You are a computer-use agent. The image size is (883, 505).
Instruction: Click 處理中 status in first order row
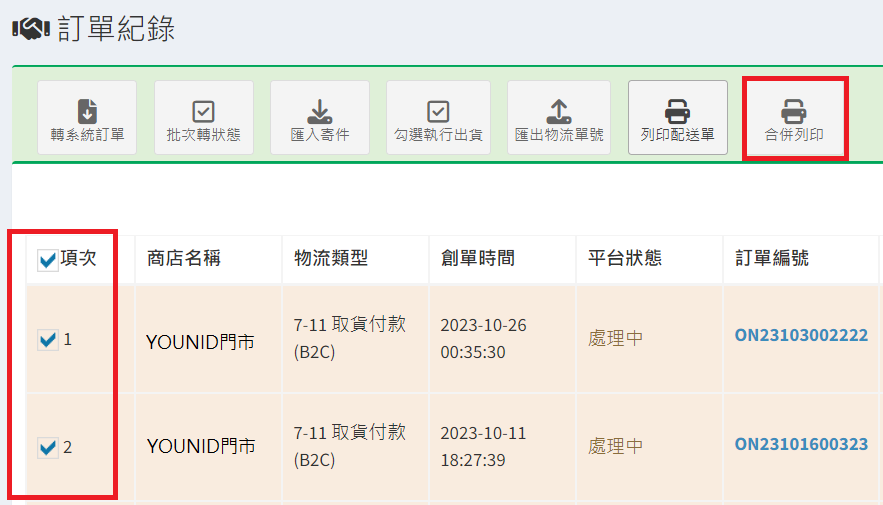click(x=615, y=338)
